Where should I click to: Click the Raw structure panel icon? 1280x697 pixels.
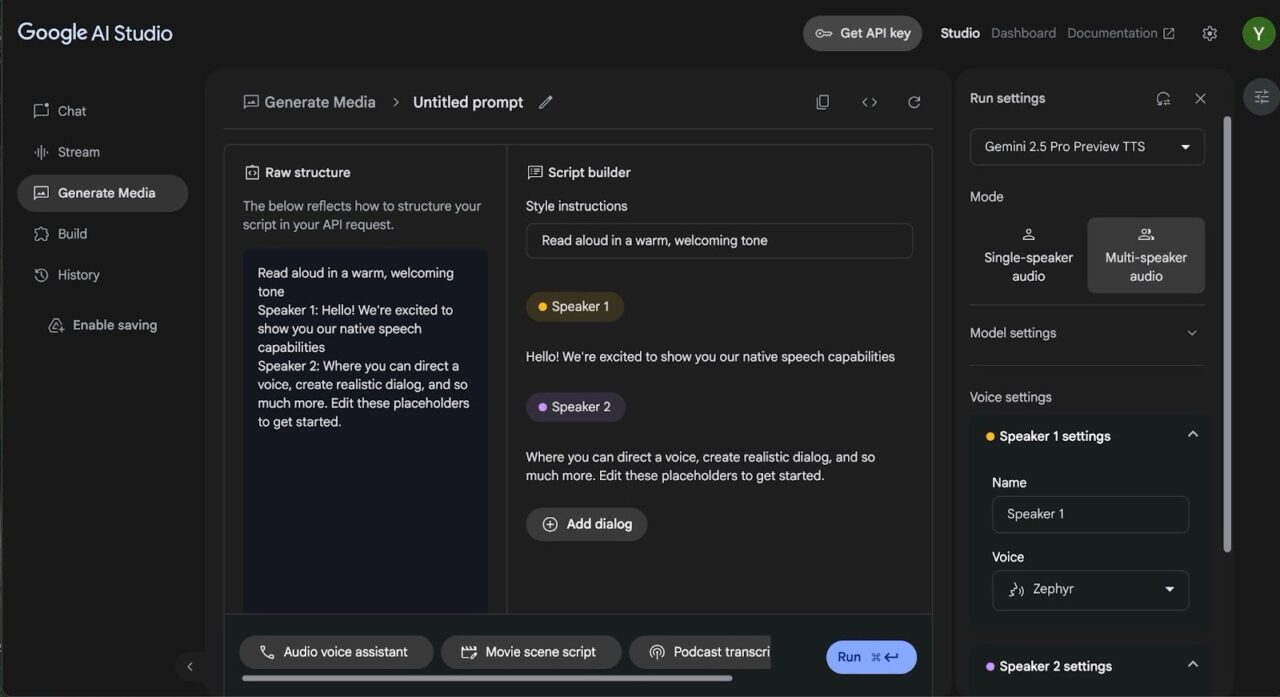pos(252,173)
